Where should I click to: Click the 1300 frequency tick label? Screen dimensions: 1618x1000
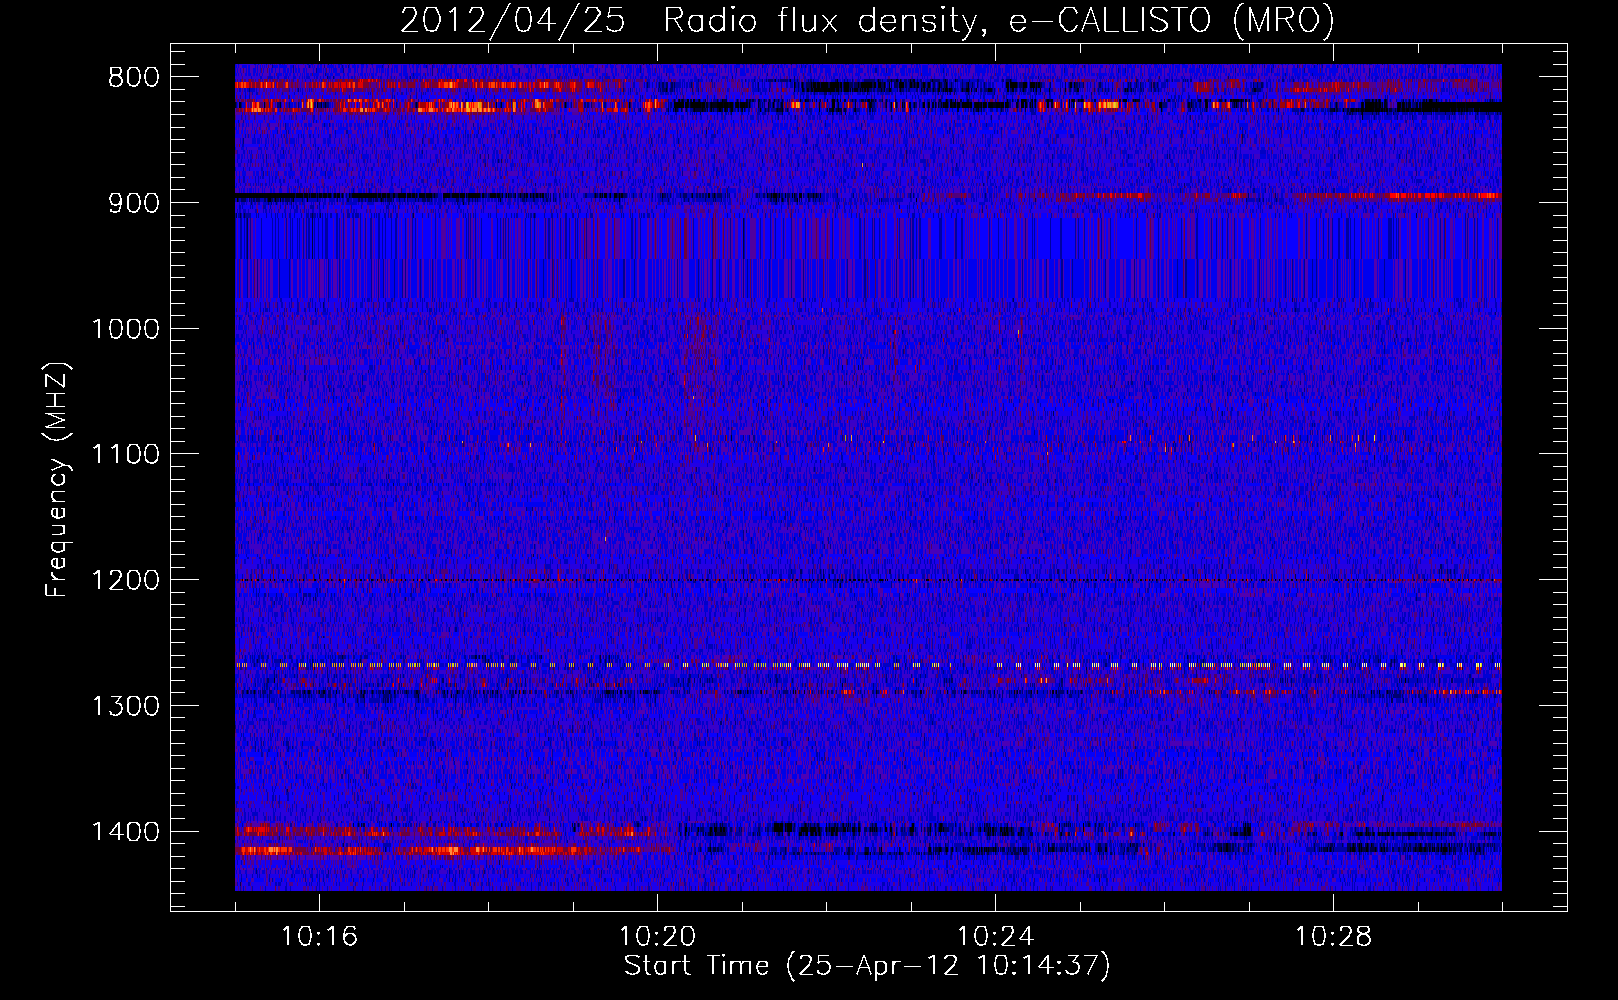(x=125, y=707)
